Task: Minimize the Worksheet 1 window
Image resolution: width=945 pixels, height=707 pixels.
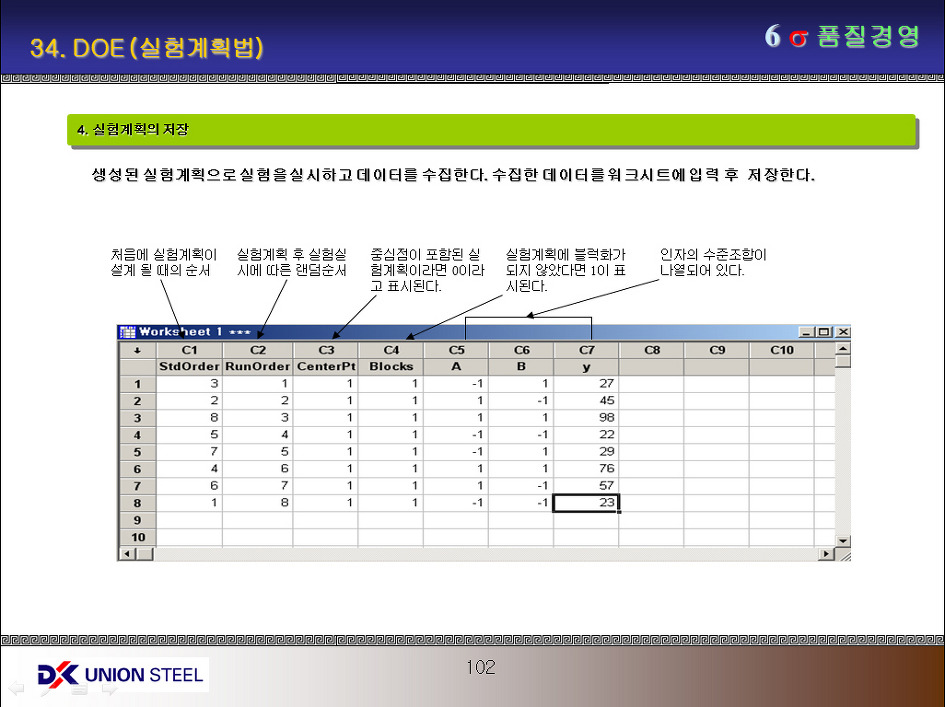Action: click(x=807, y=332)
